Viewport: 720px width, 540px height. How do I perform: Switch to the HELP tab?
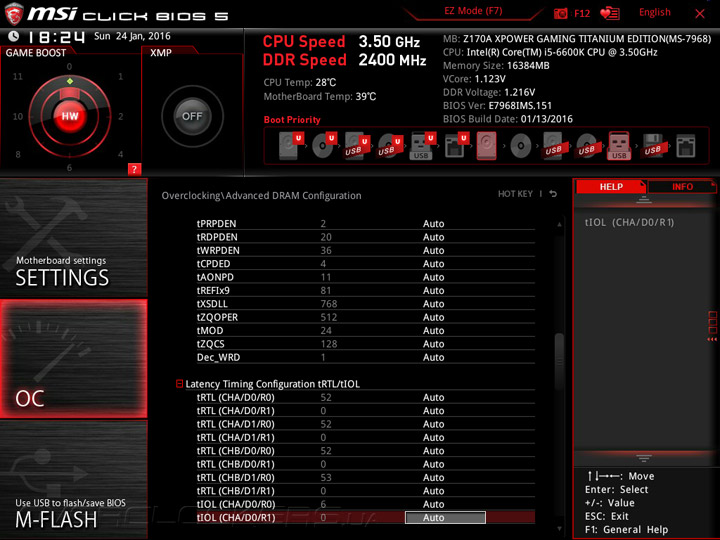tap(611, 186)
